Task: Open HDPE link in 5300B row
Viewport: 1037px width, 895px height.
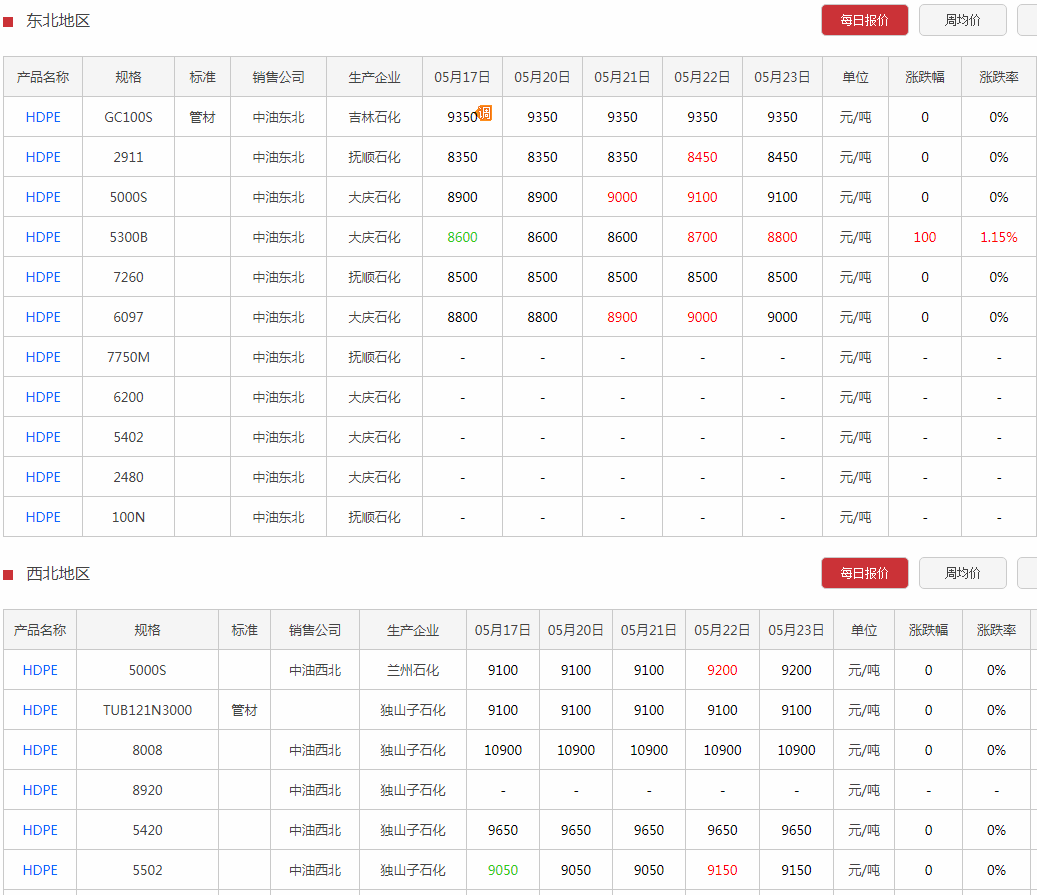Action: pos(43,237)
